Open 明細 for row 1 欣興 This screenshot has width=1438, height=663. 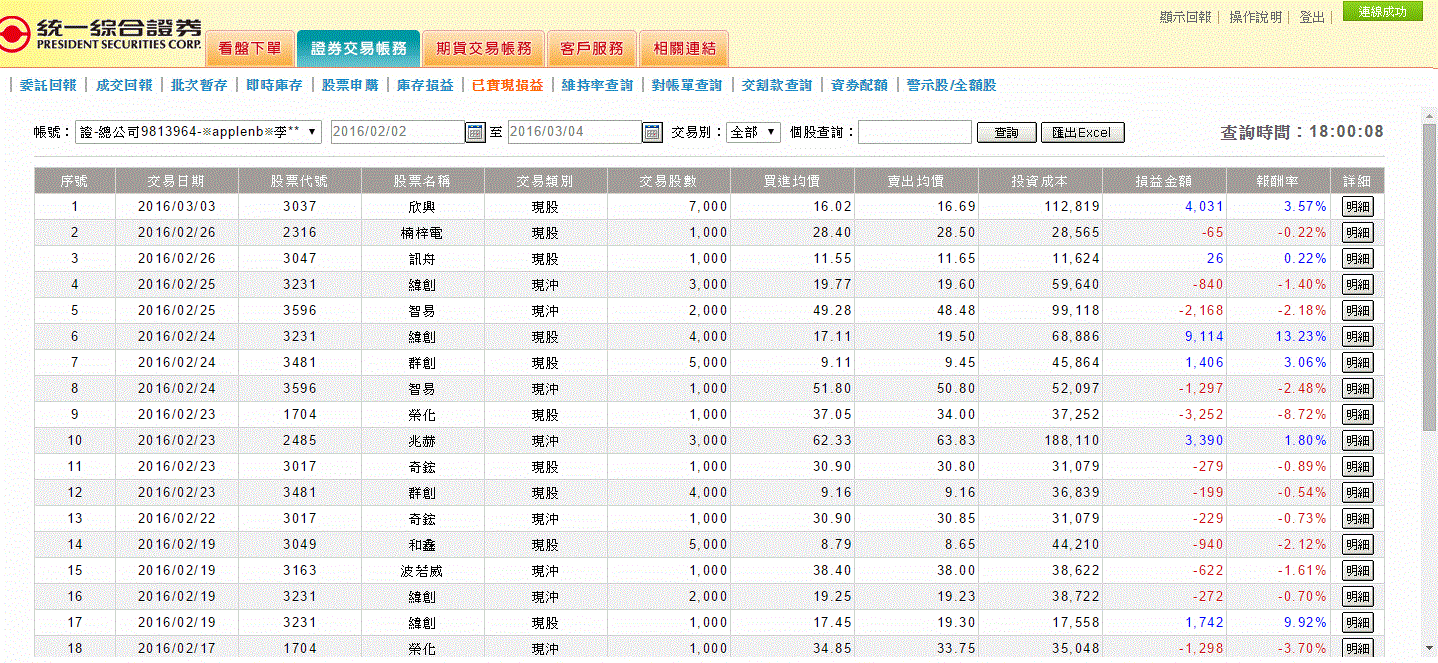coord(1357,207)
